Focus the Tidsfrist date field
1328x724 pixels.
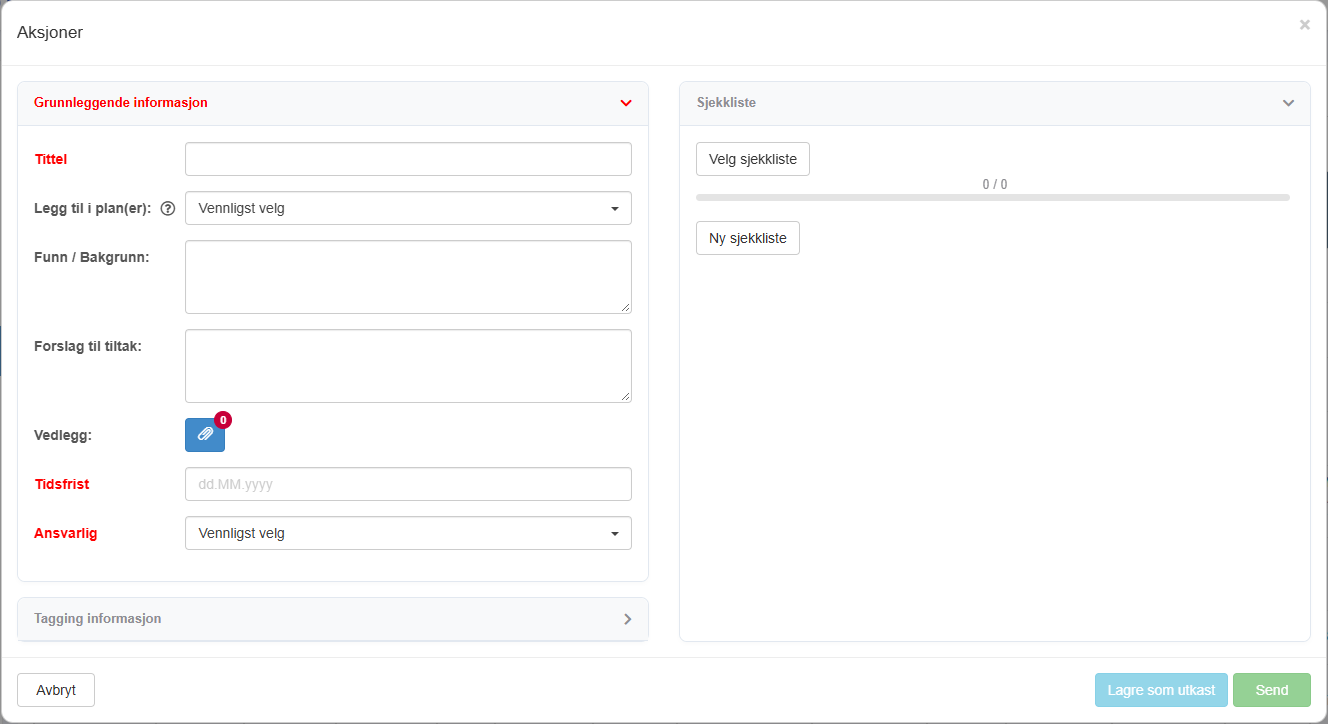pyautogui.click(x=408, y=484)
